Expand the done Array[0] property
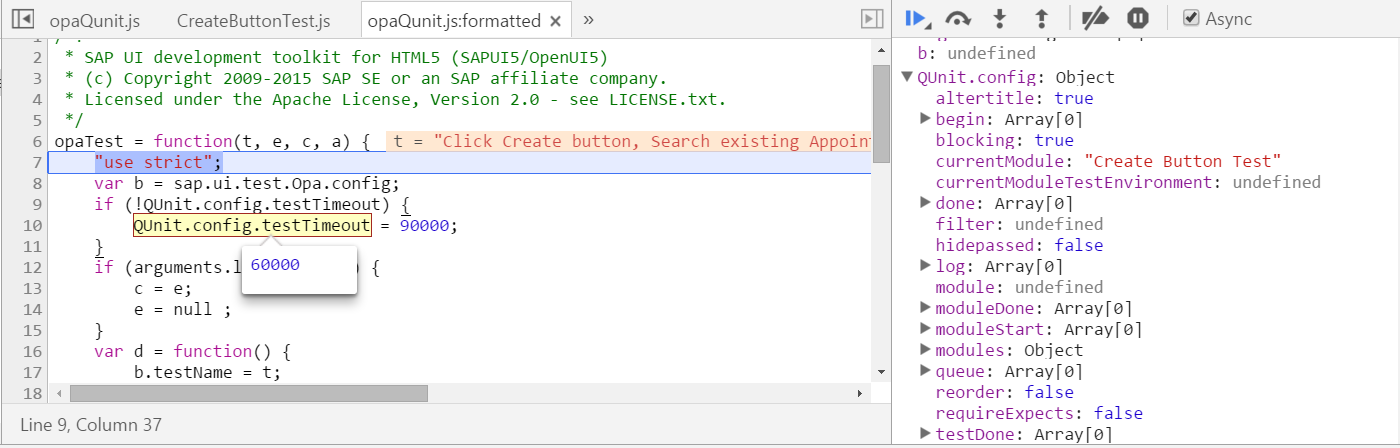The height and width of the screenshot is (448, 1400). (x=925, y=203)
